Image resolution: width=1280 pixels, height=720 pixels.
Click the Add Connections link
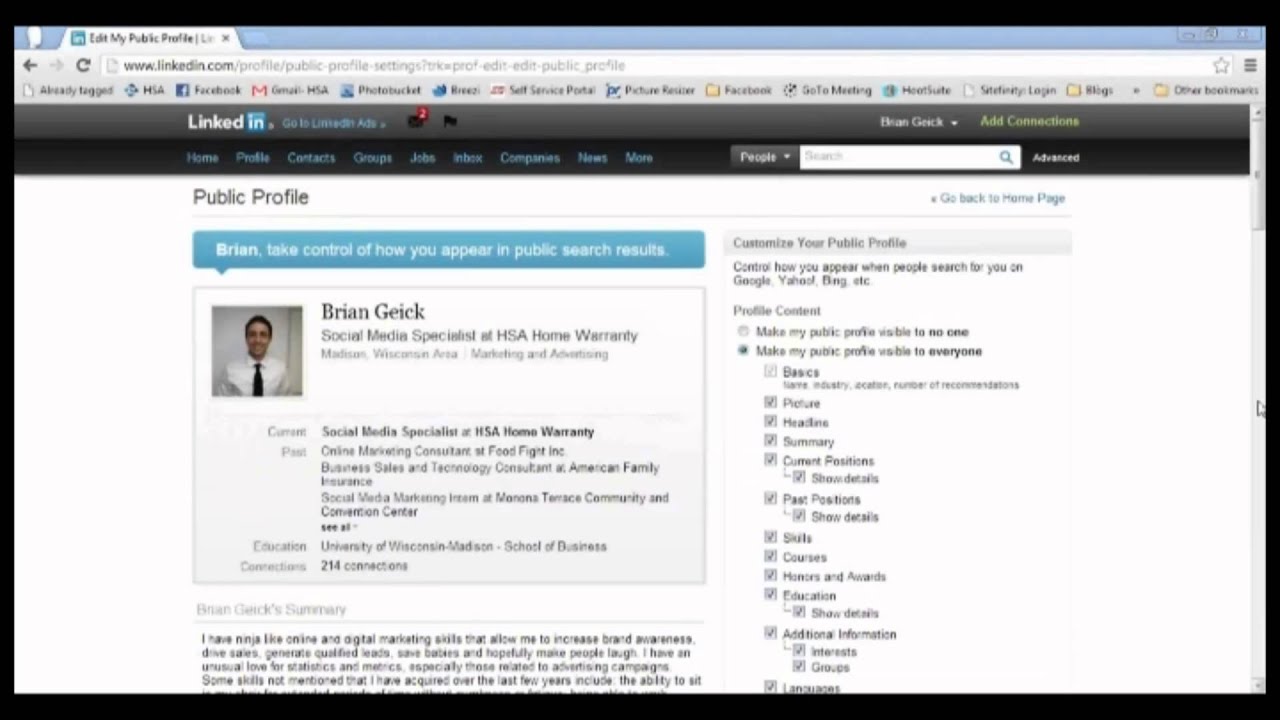pyautogui.click(x=1029, y=121)
